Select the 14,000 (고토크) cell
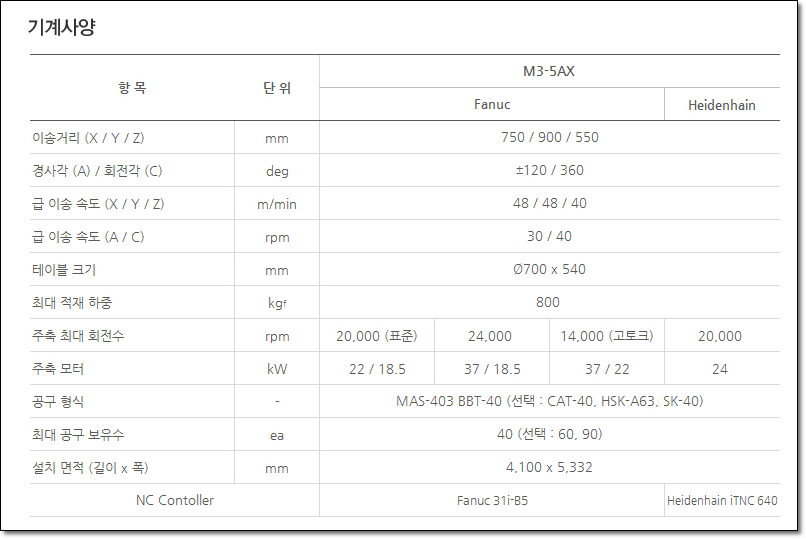The height and width of the screenshot is (539, 806). click(607, 336)
